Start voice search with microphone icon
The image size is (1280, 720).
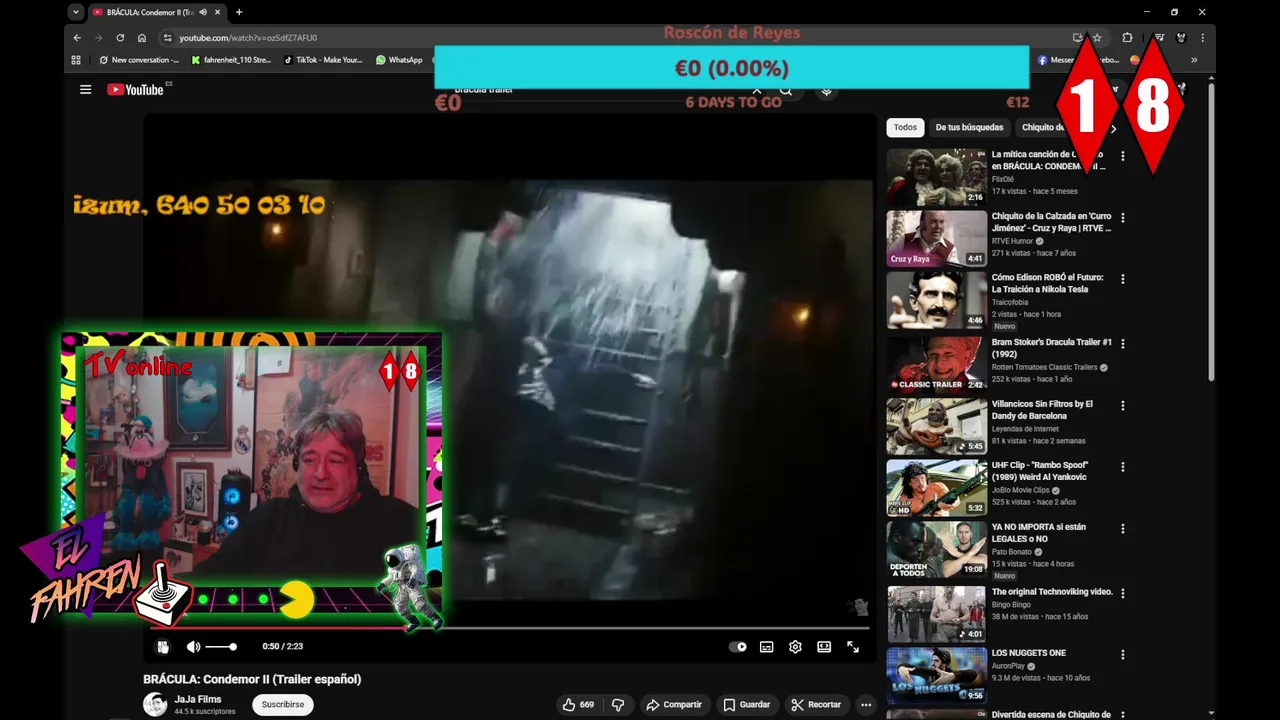826,90
